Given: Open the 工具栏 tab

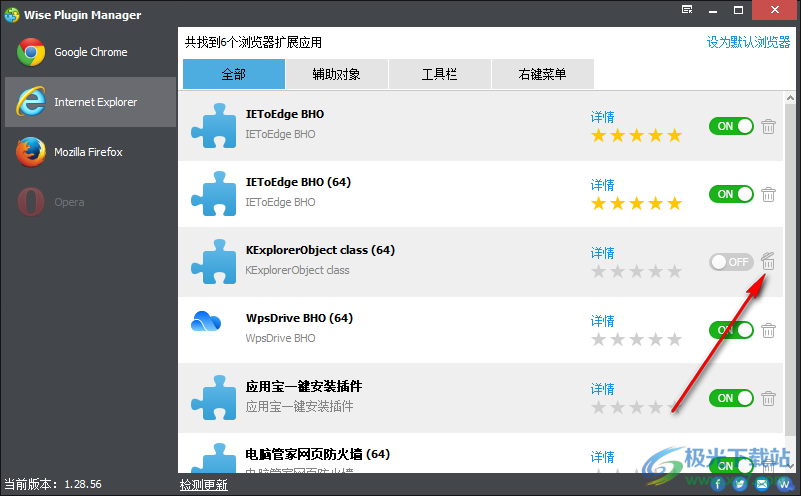Looking at the screenshot, I should (x=440, y=74).
